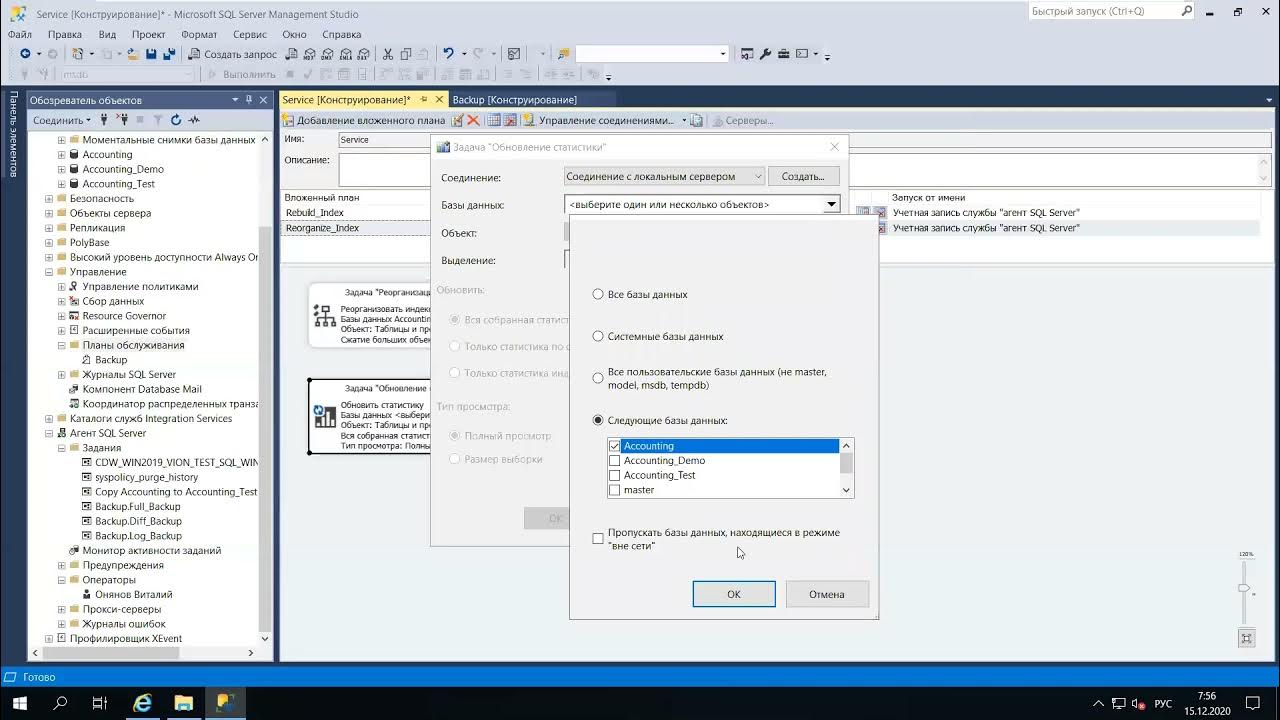Click the Refresh icon in Object Explorer
This screenshot has width=1280, height=720.
(175, 120)
